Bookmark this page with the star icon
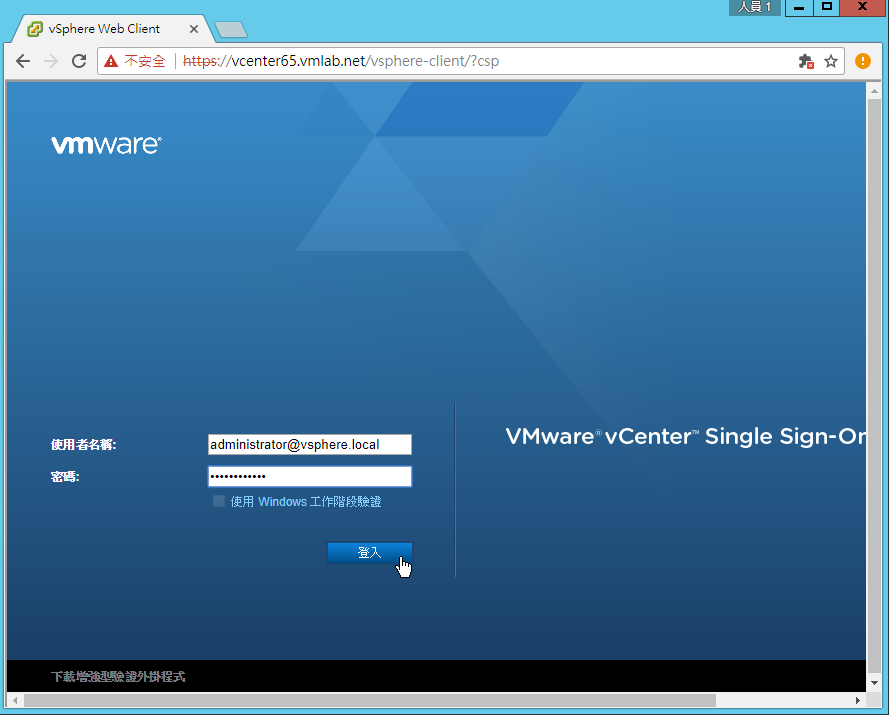 tap(831, 61)
